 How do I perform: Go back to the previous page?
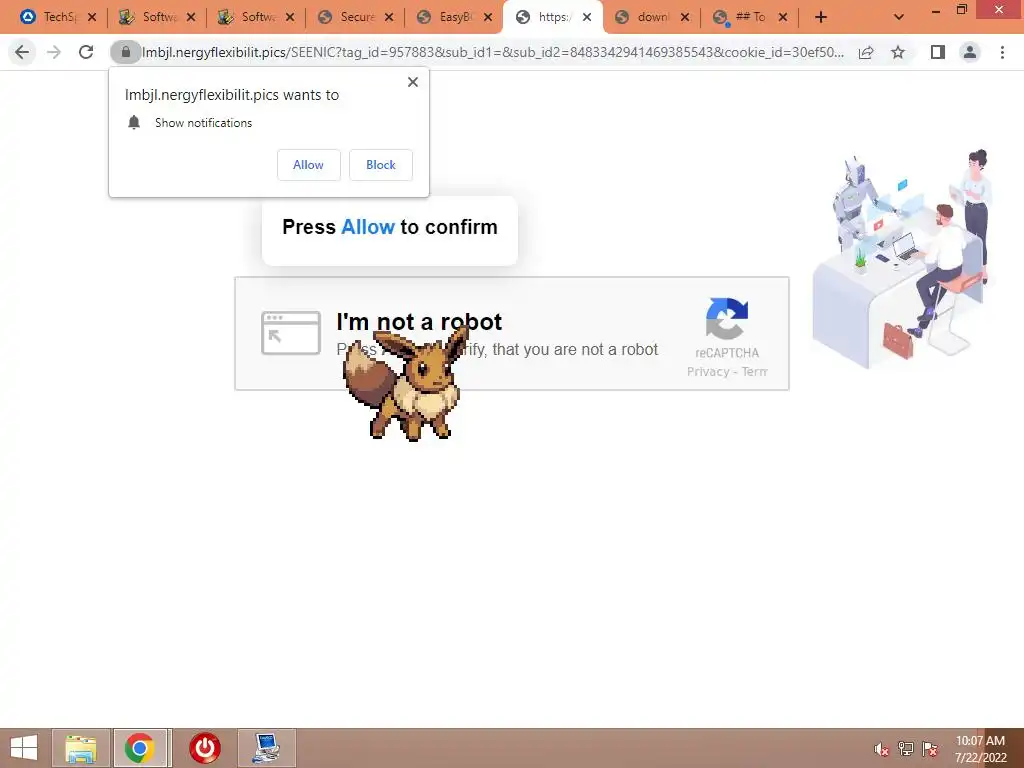coord(22,52)
